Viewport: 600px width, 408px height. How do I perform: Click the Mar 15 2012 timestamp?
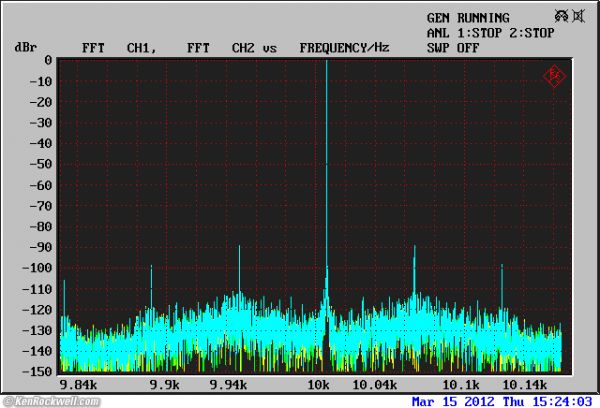click(502, 401)
